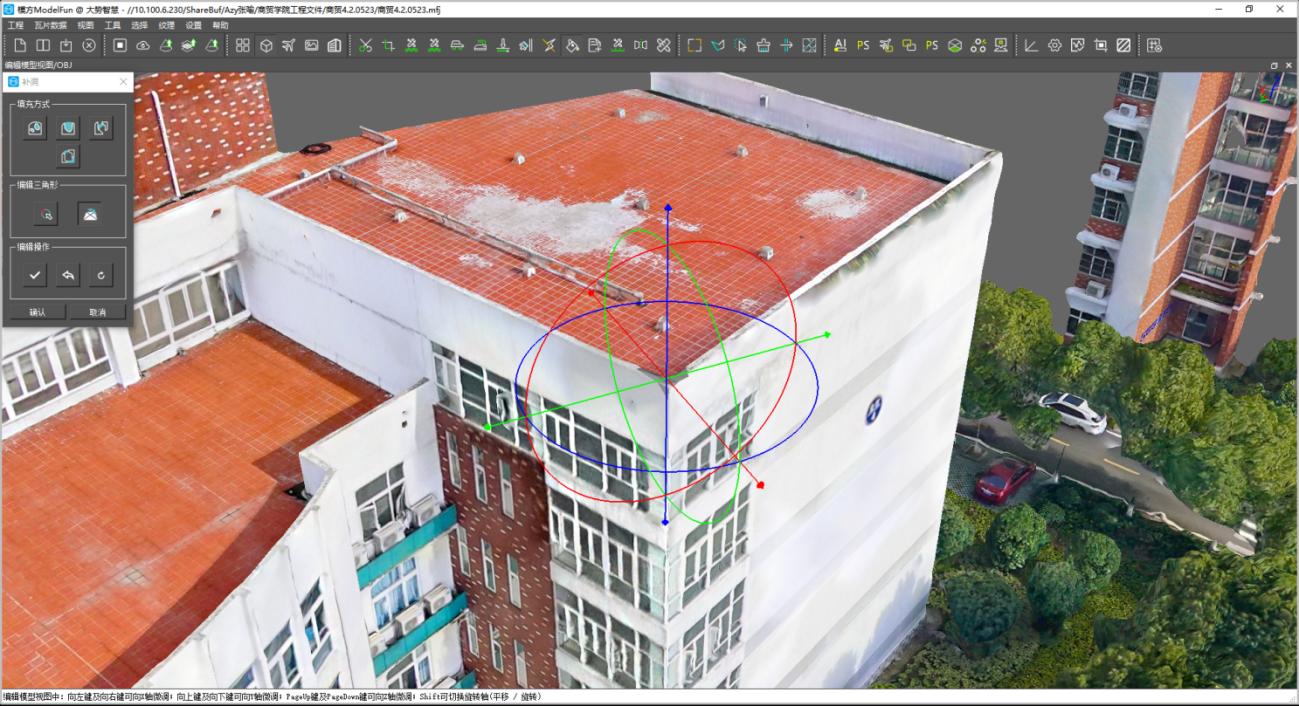Click the undo arrow under 编辑操作
Image resolution: width=1299 pixels, height=706 pixels.
[x=68, y=274]
